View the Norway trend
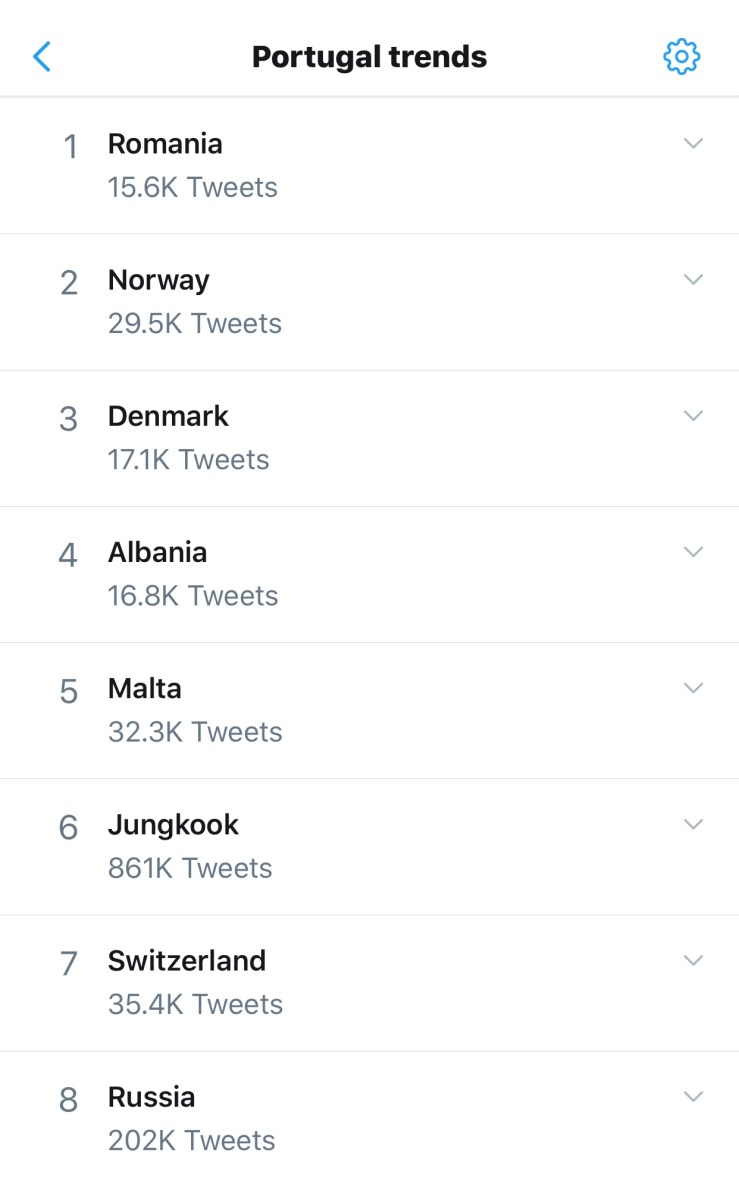The width and height of the screenshot is (739, 1187). (x=159, y=280)
